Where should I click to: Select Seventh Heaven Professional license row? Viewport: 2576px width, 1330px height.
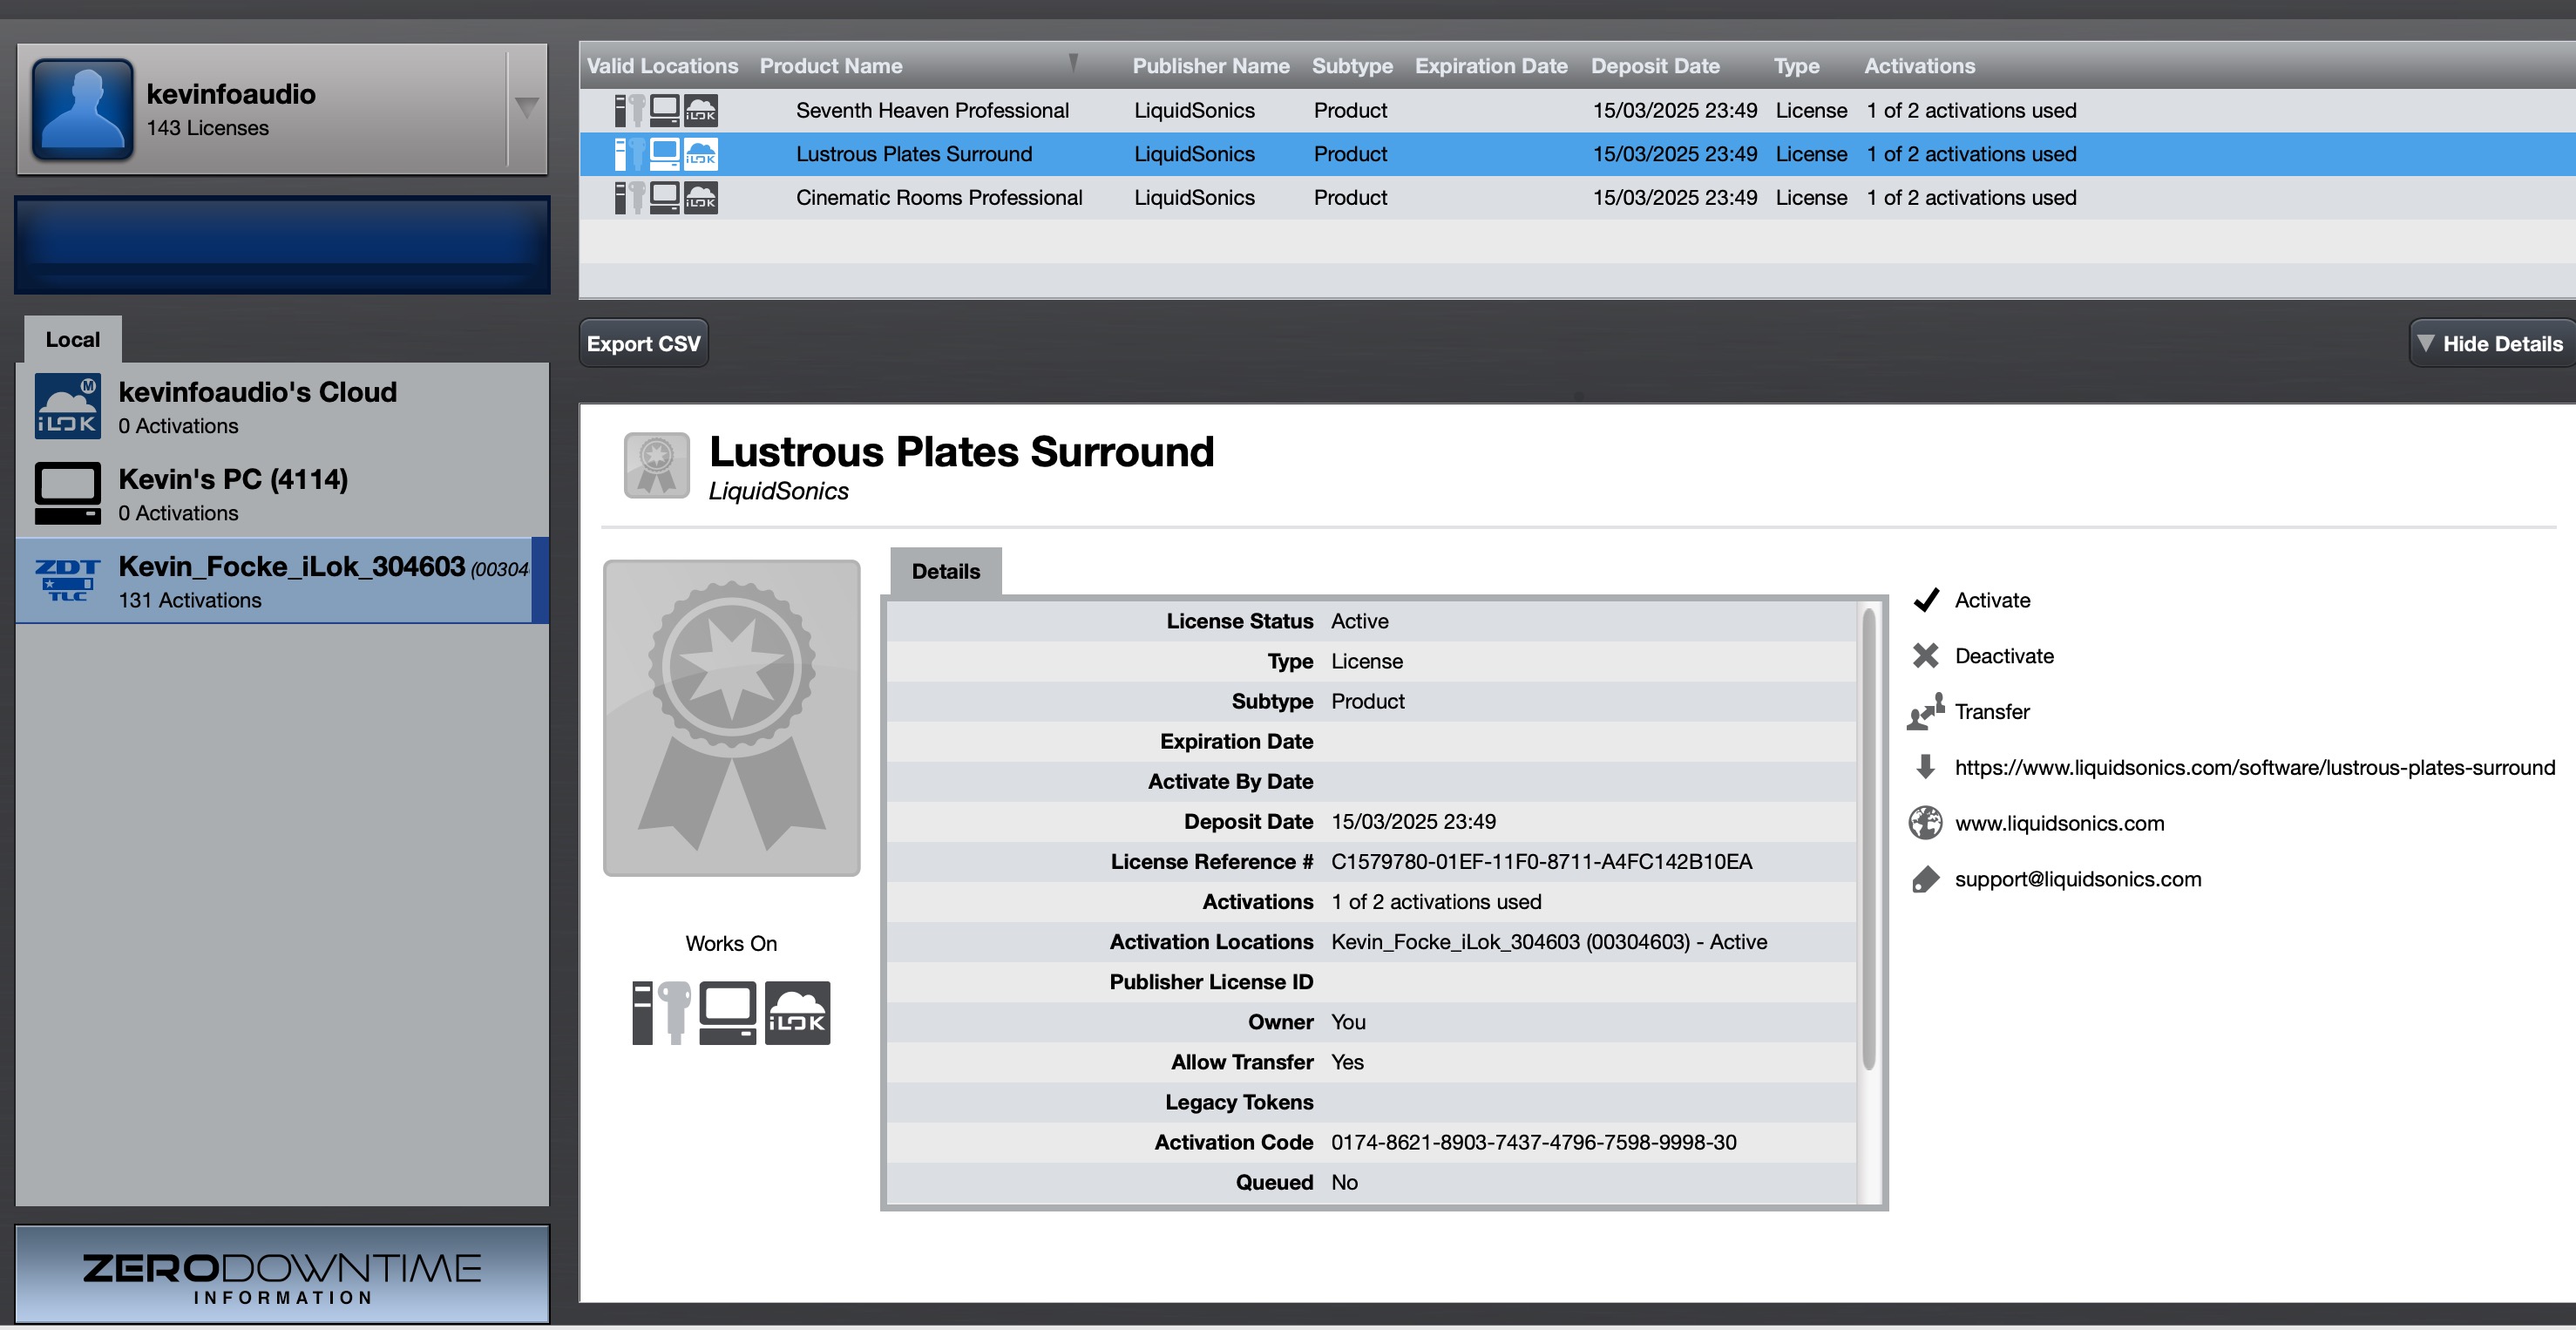coord(1577,111)
